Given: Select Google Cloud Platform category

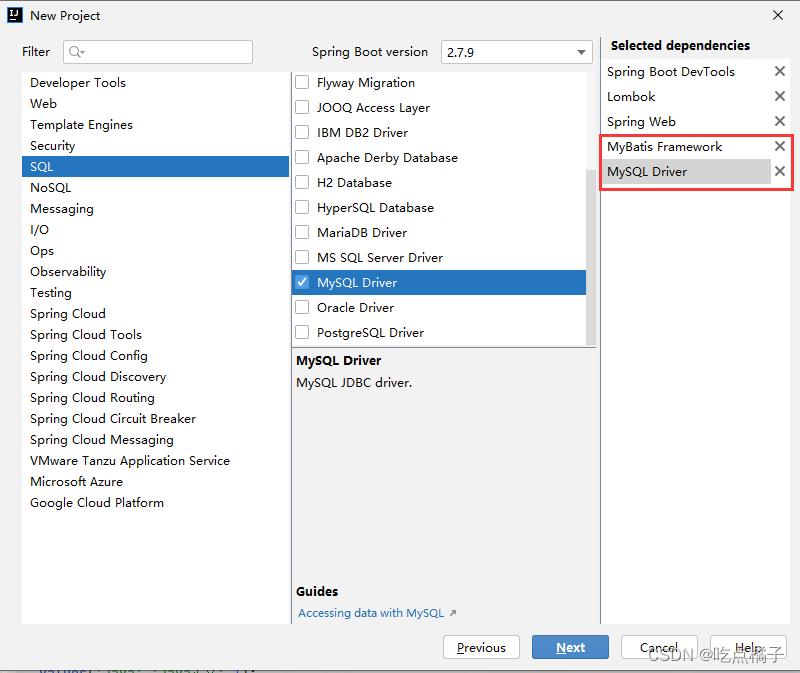Looking at the screenshot, I should pos(155,503).
